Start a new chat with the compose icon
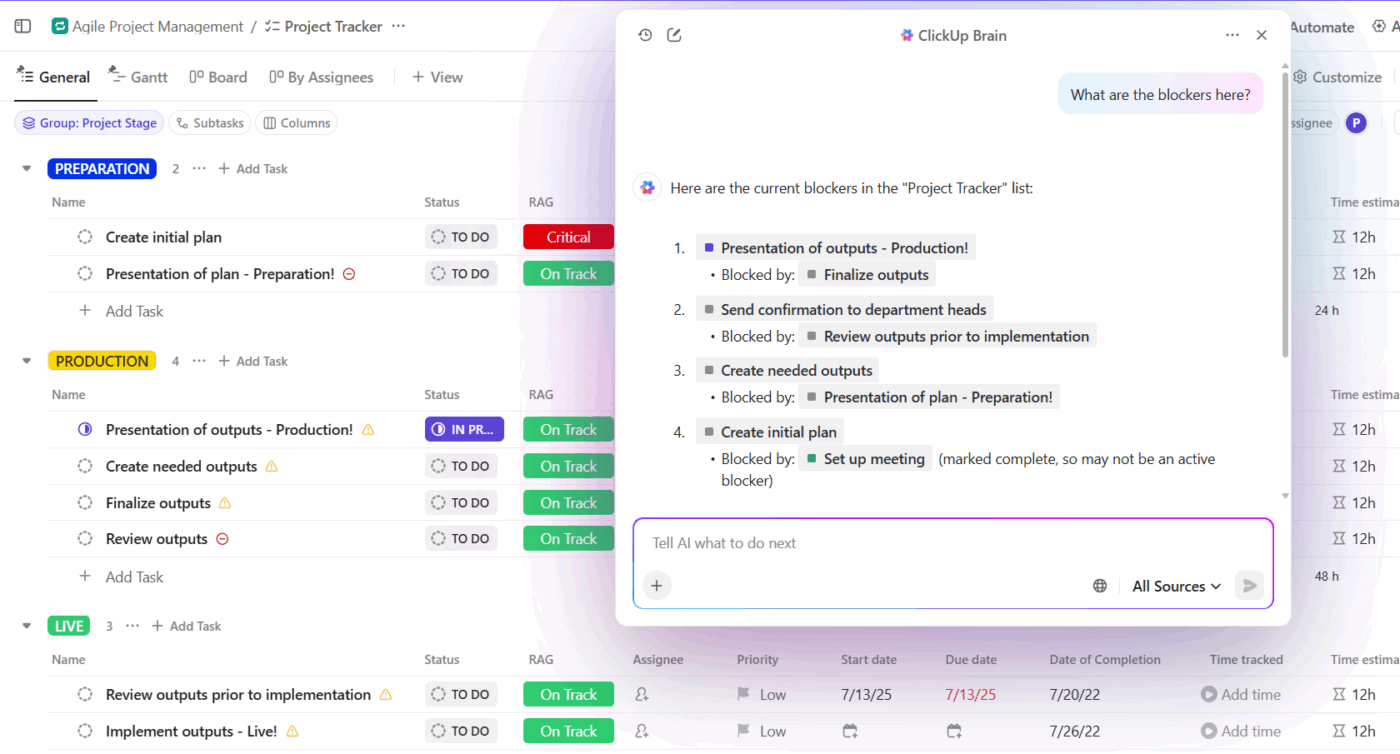This screenshot has width=1400, height=754. 675,34
